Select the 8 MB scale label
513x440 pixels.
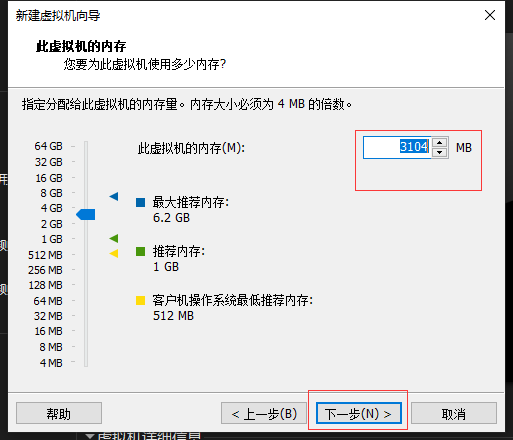pyautogui.click(x=51, y=347)
